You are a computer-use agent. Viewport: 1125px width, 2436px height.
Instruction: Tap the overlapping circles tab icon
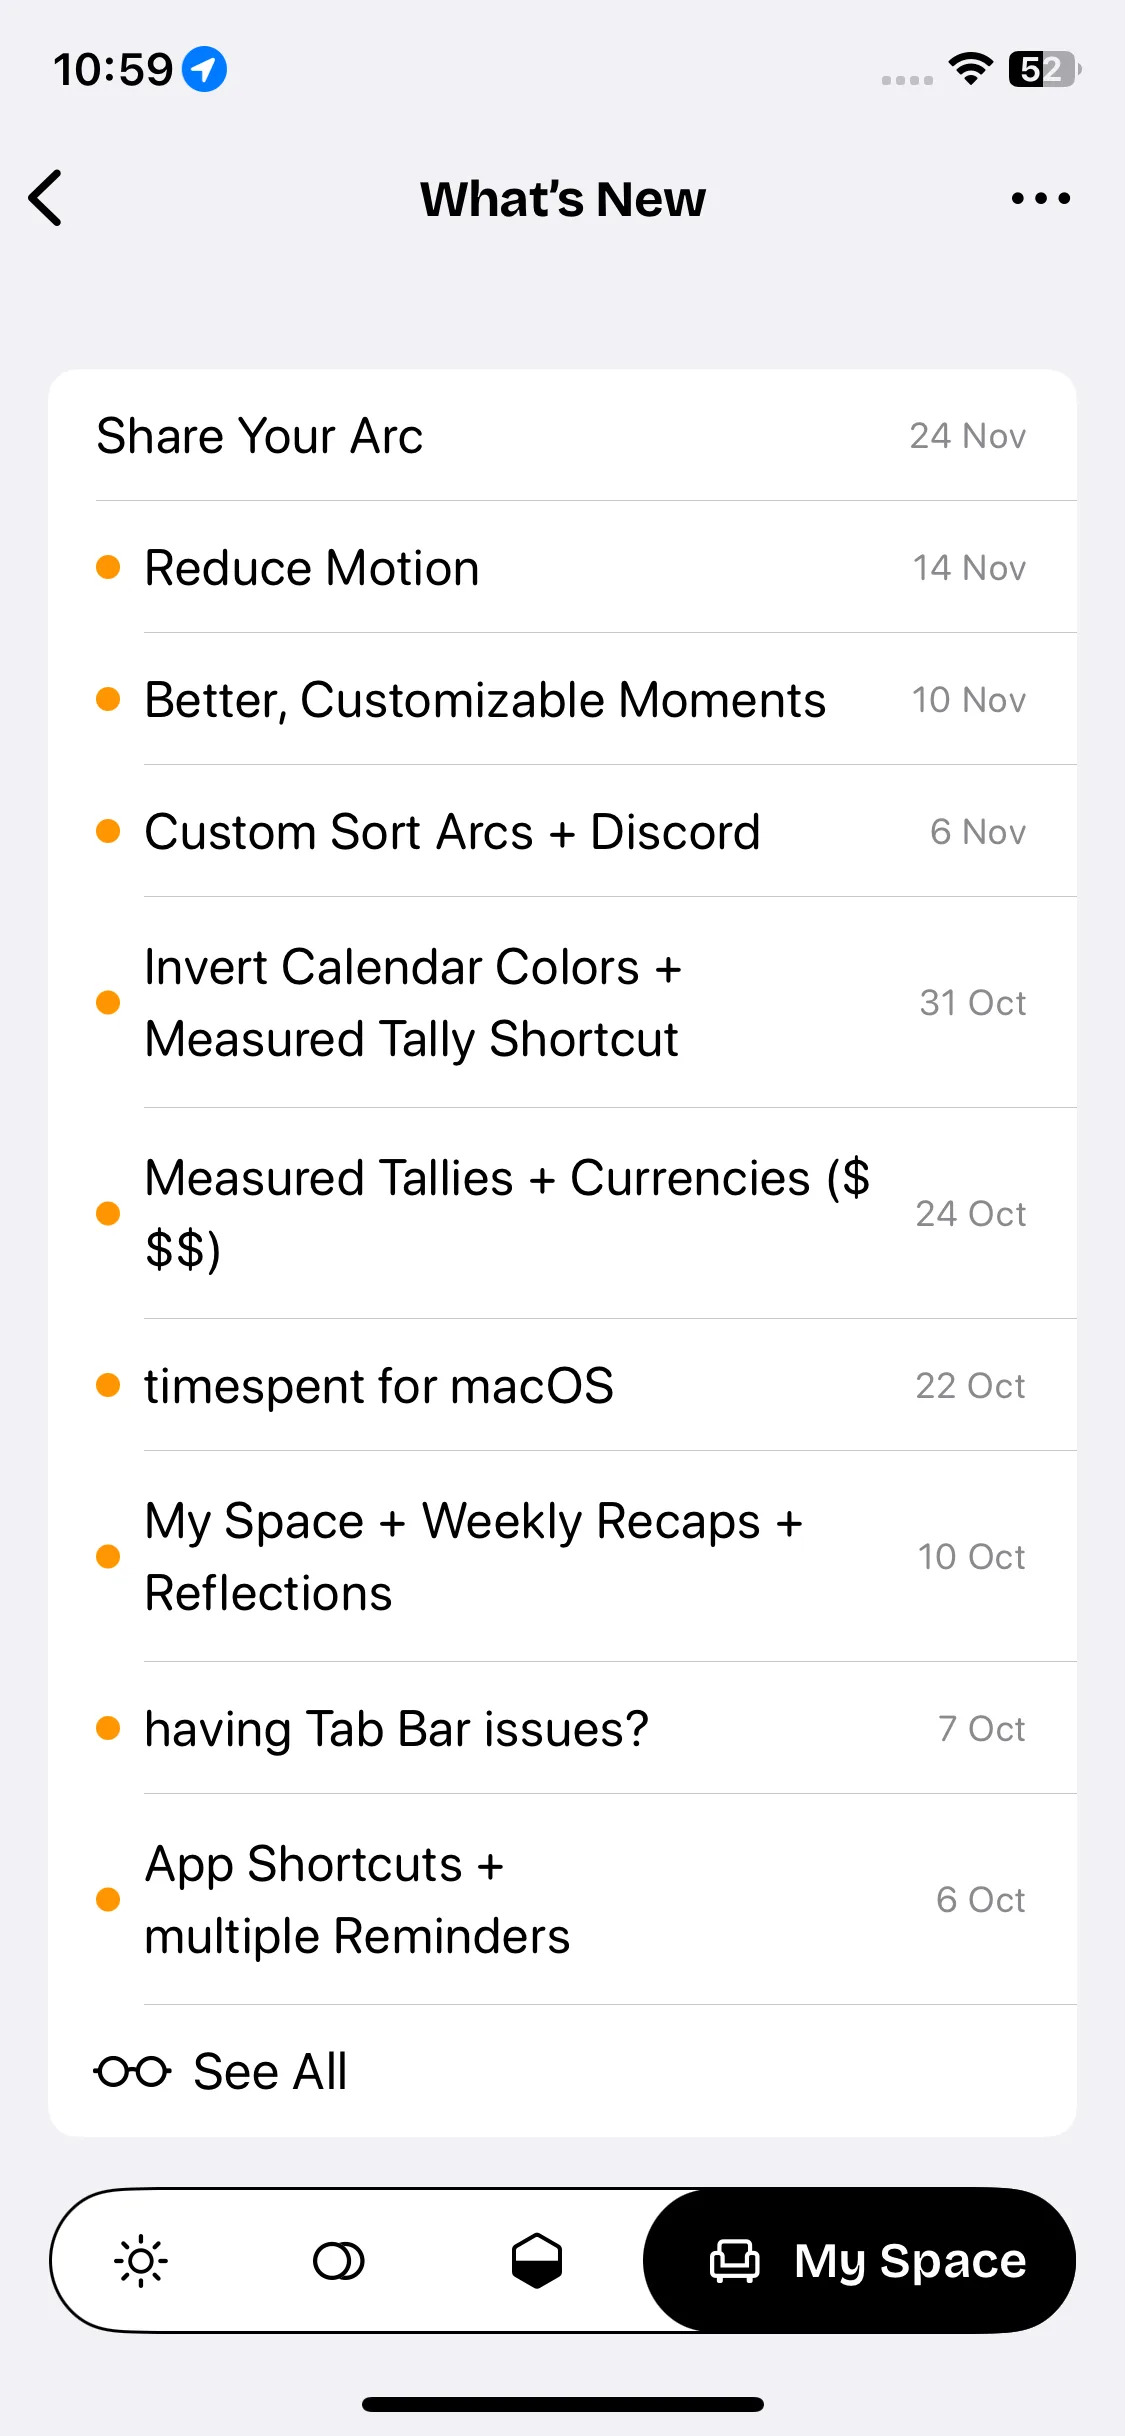tap(339, 2261)
